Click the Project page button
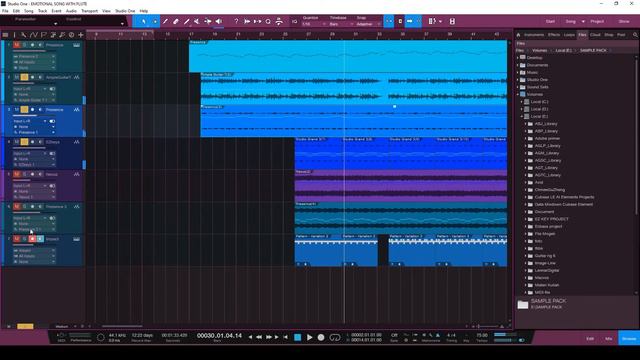The width and height of the screenshot is (640, 360). pos(597,21)
